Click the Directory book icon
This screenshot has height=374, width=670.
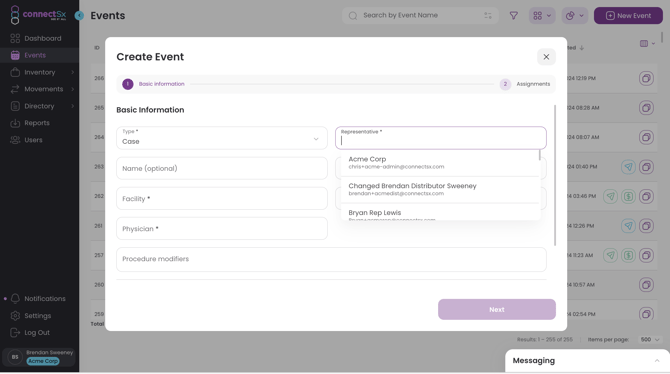15,106
